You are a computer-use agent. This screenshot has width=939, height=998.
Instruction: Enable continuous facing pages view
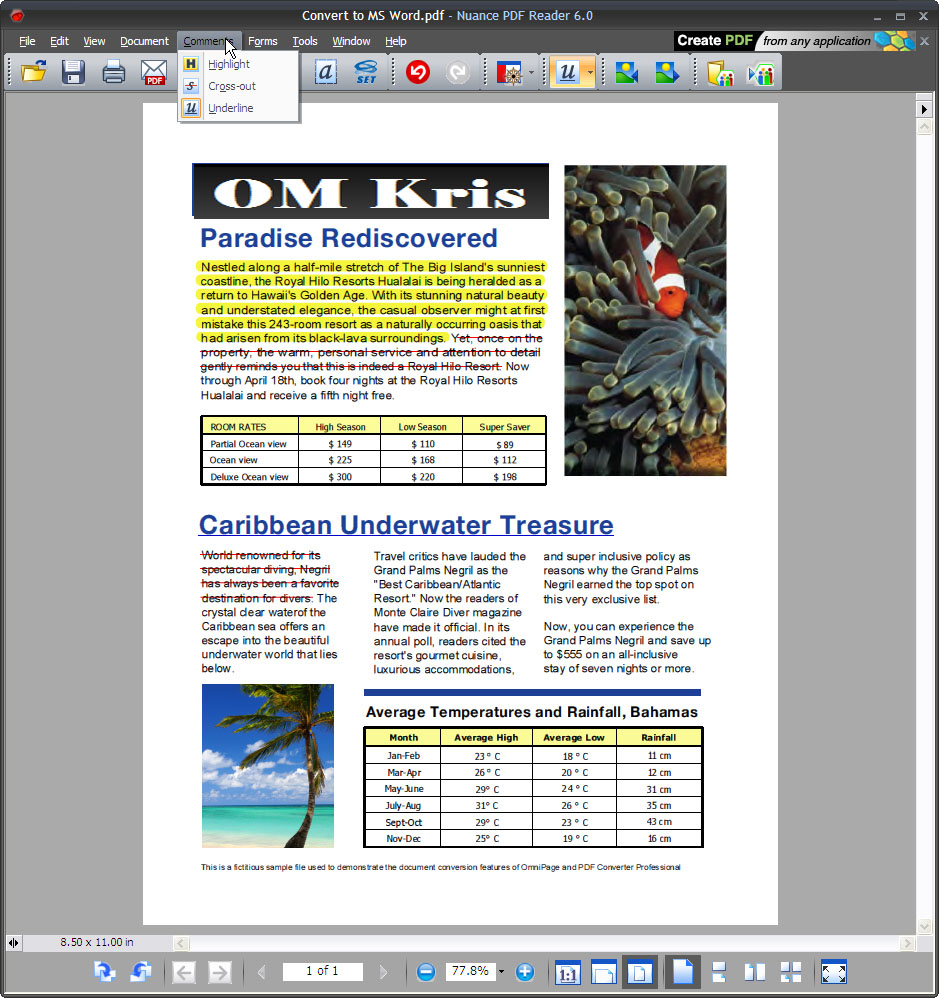click(x=793, y=971)
